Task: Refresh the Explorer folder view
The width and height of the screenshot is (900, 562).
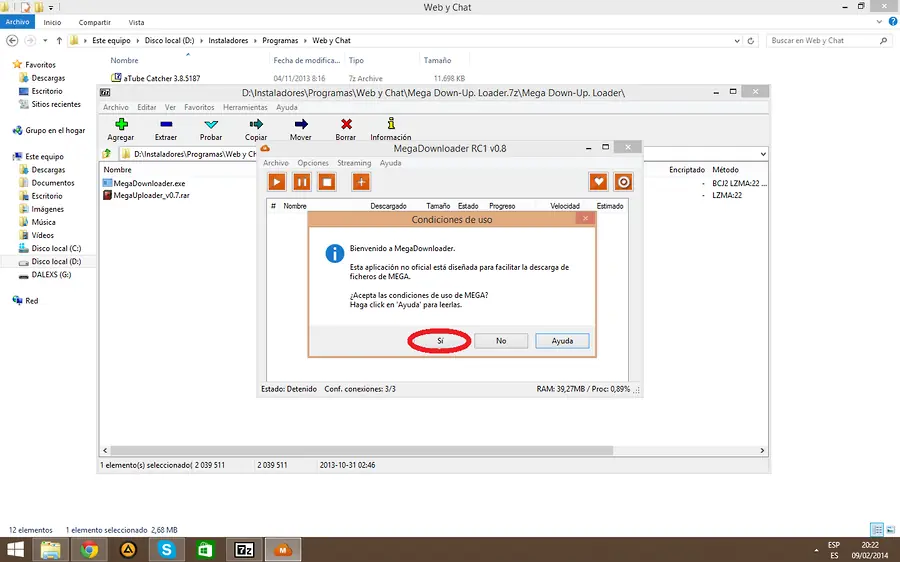Action: pyautogui.click(x=750, y=41)
